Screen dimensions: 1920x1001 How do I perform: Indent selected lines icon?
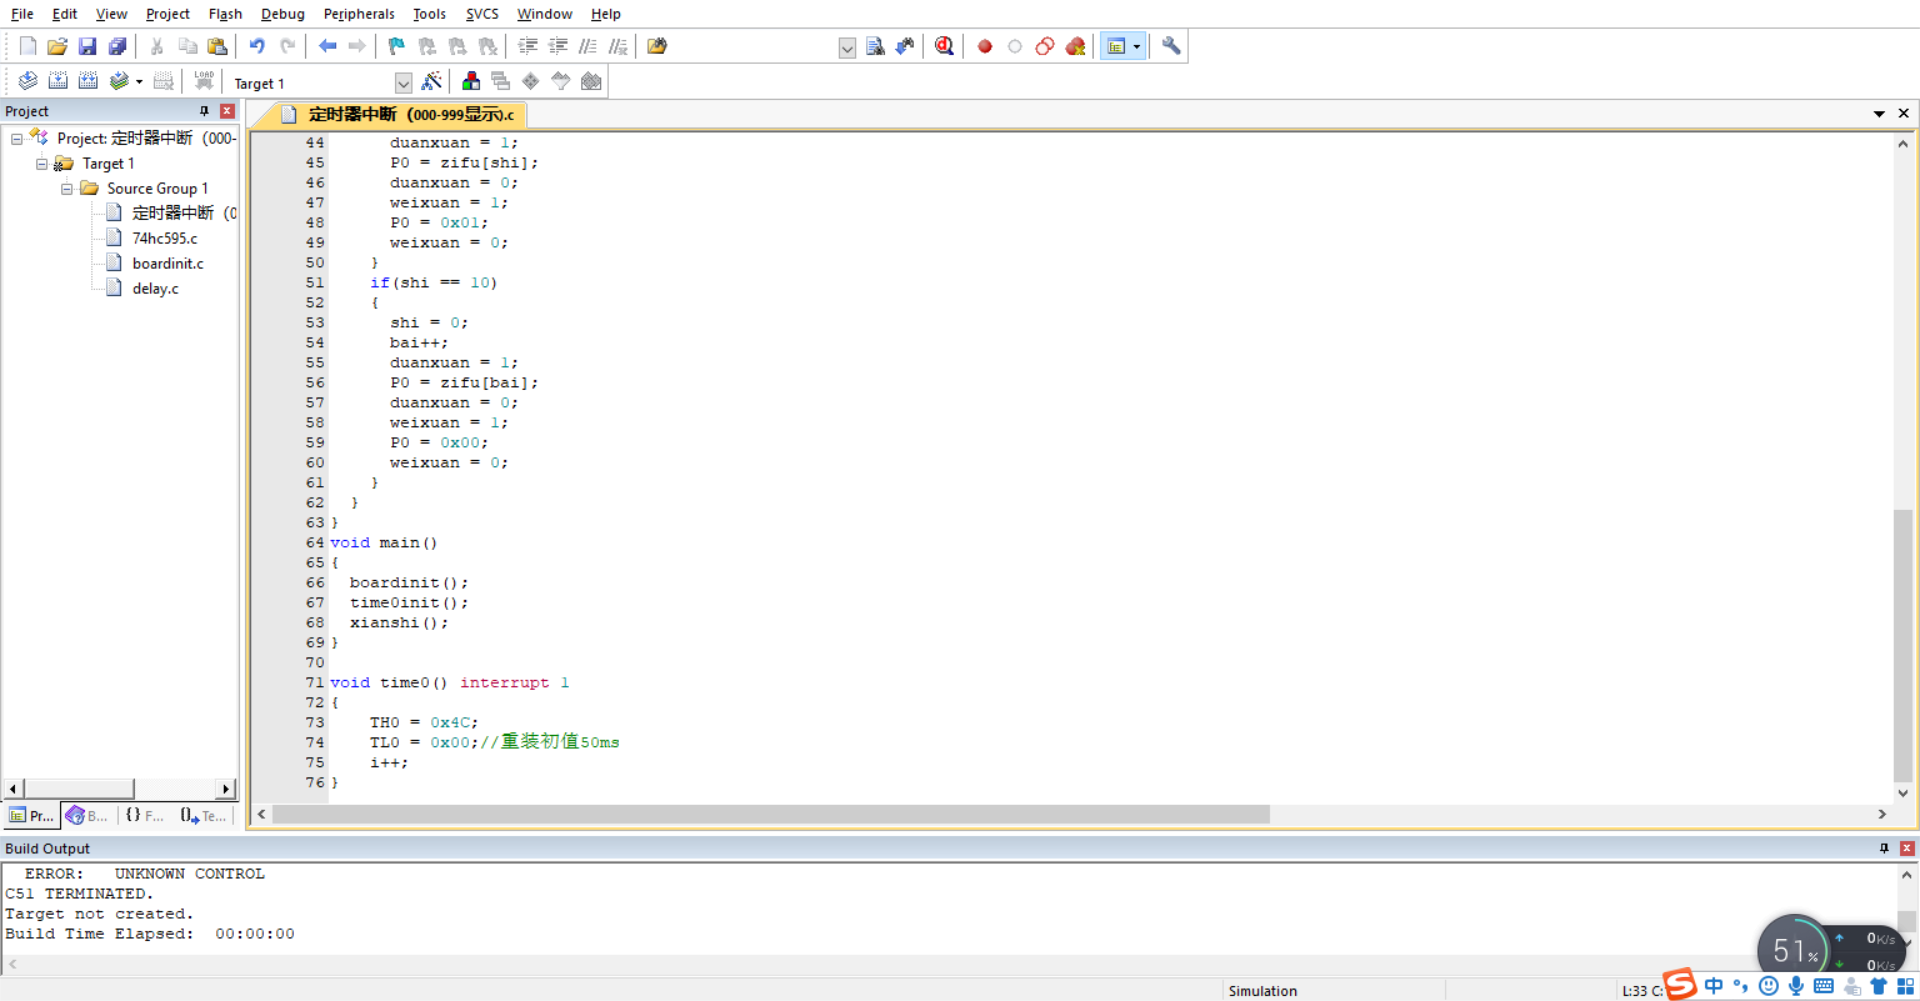[x=527, y=46]
